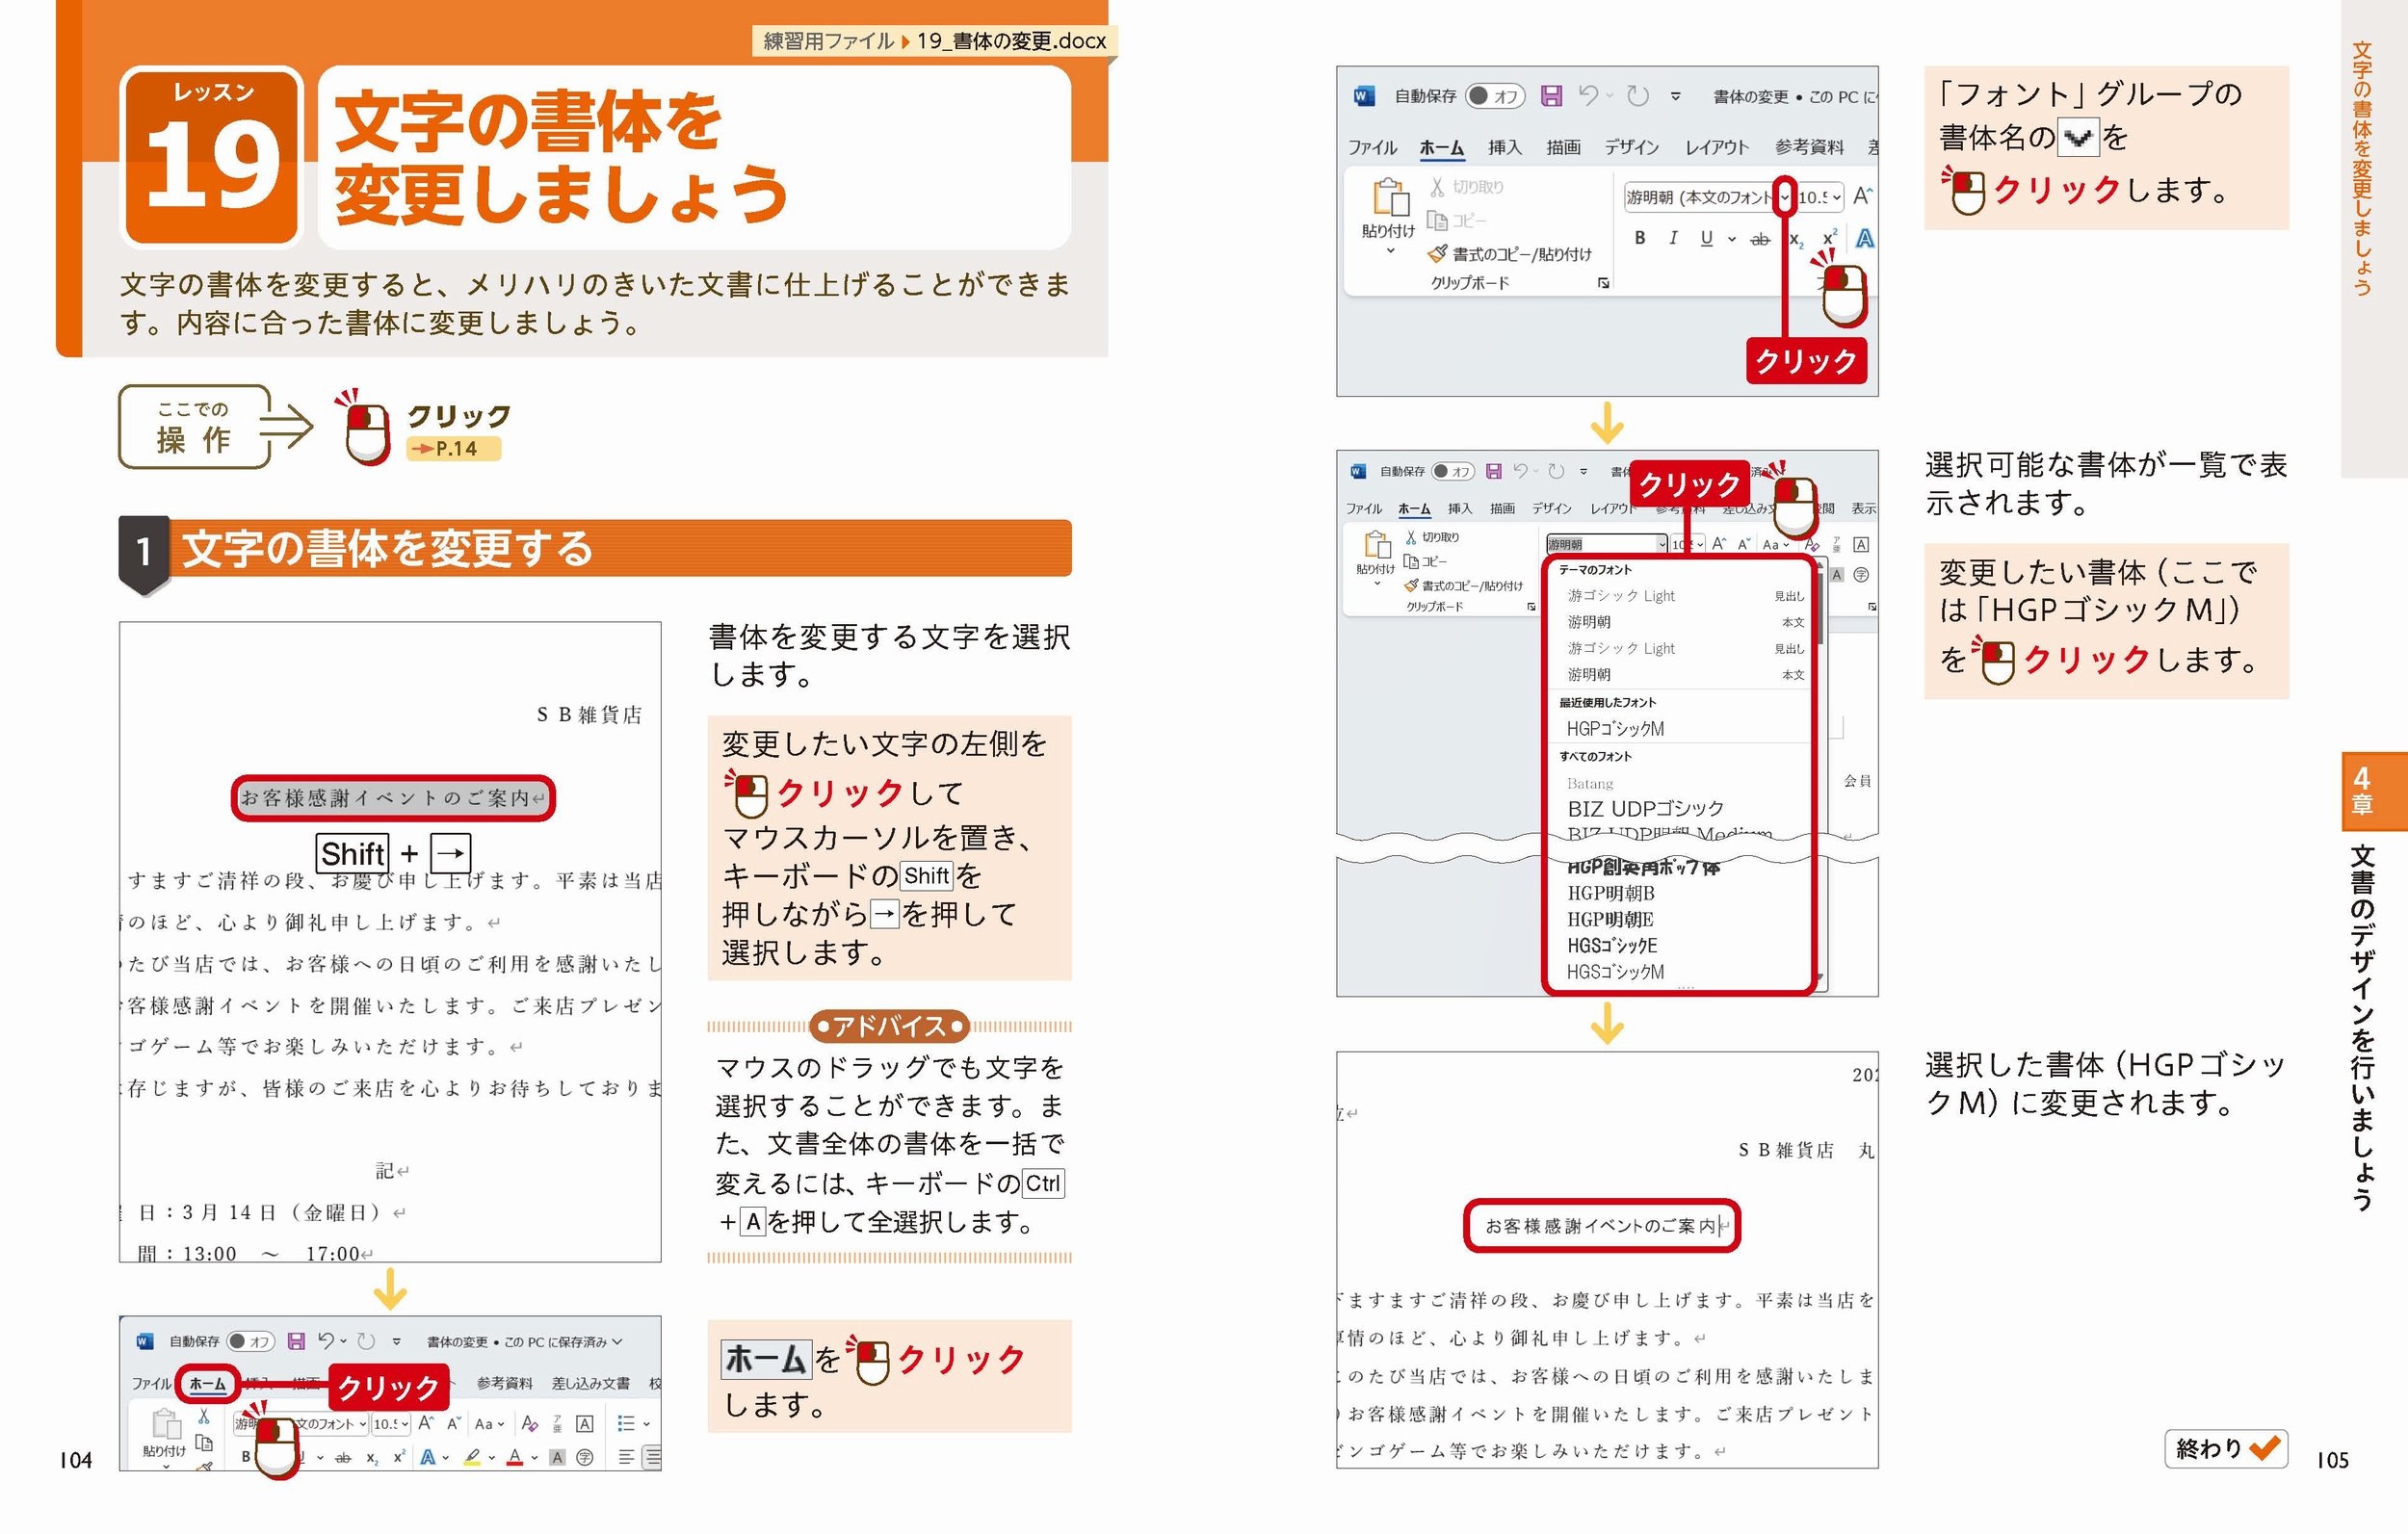Open the 挿入 tab above the circled font arrow

(1504, 148)
